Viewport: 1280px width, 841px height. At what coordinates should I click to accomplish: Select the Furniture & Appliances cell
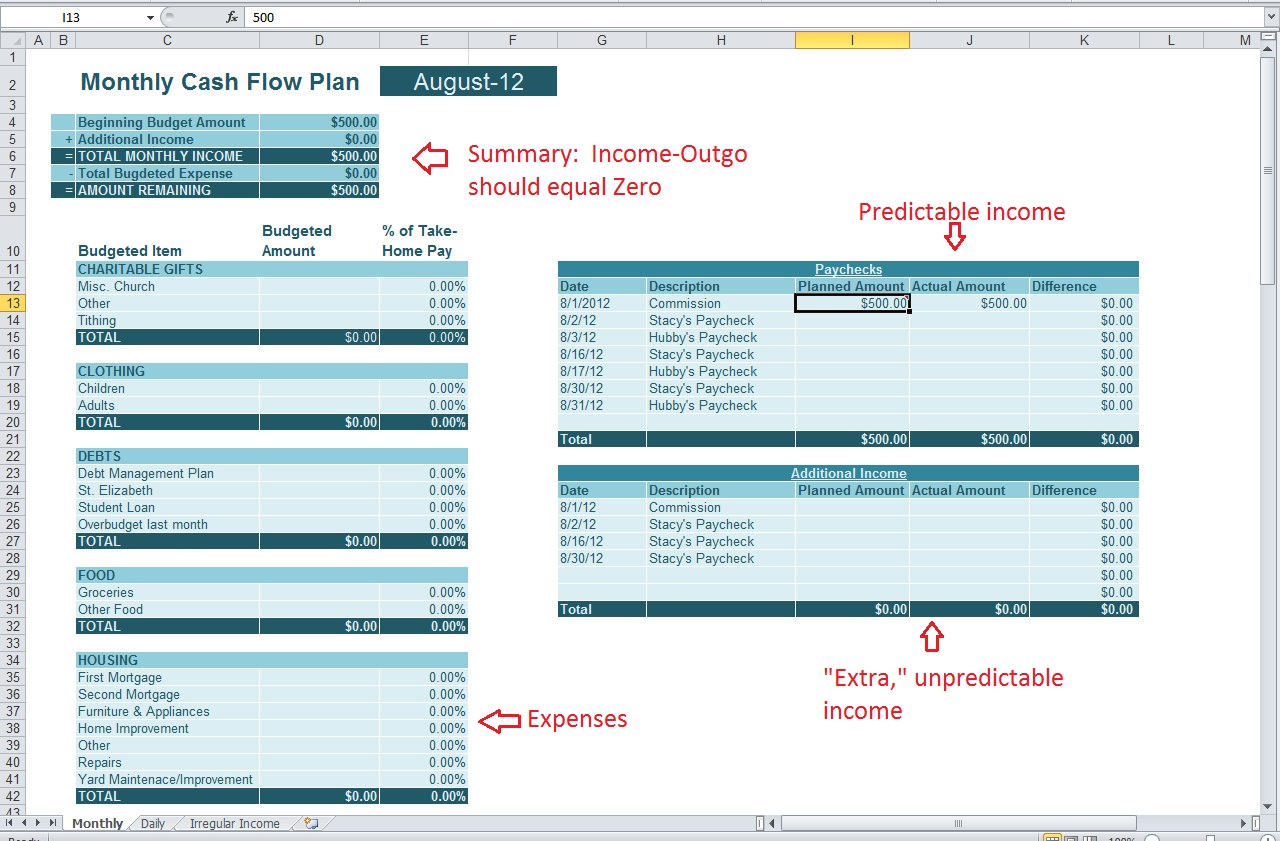click(x=167, y=711)
